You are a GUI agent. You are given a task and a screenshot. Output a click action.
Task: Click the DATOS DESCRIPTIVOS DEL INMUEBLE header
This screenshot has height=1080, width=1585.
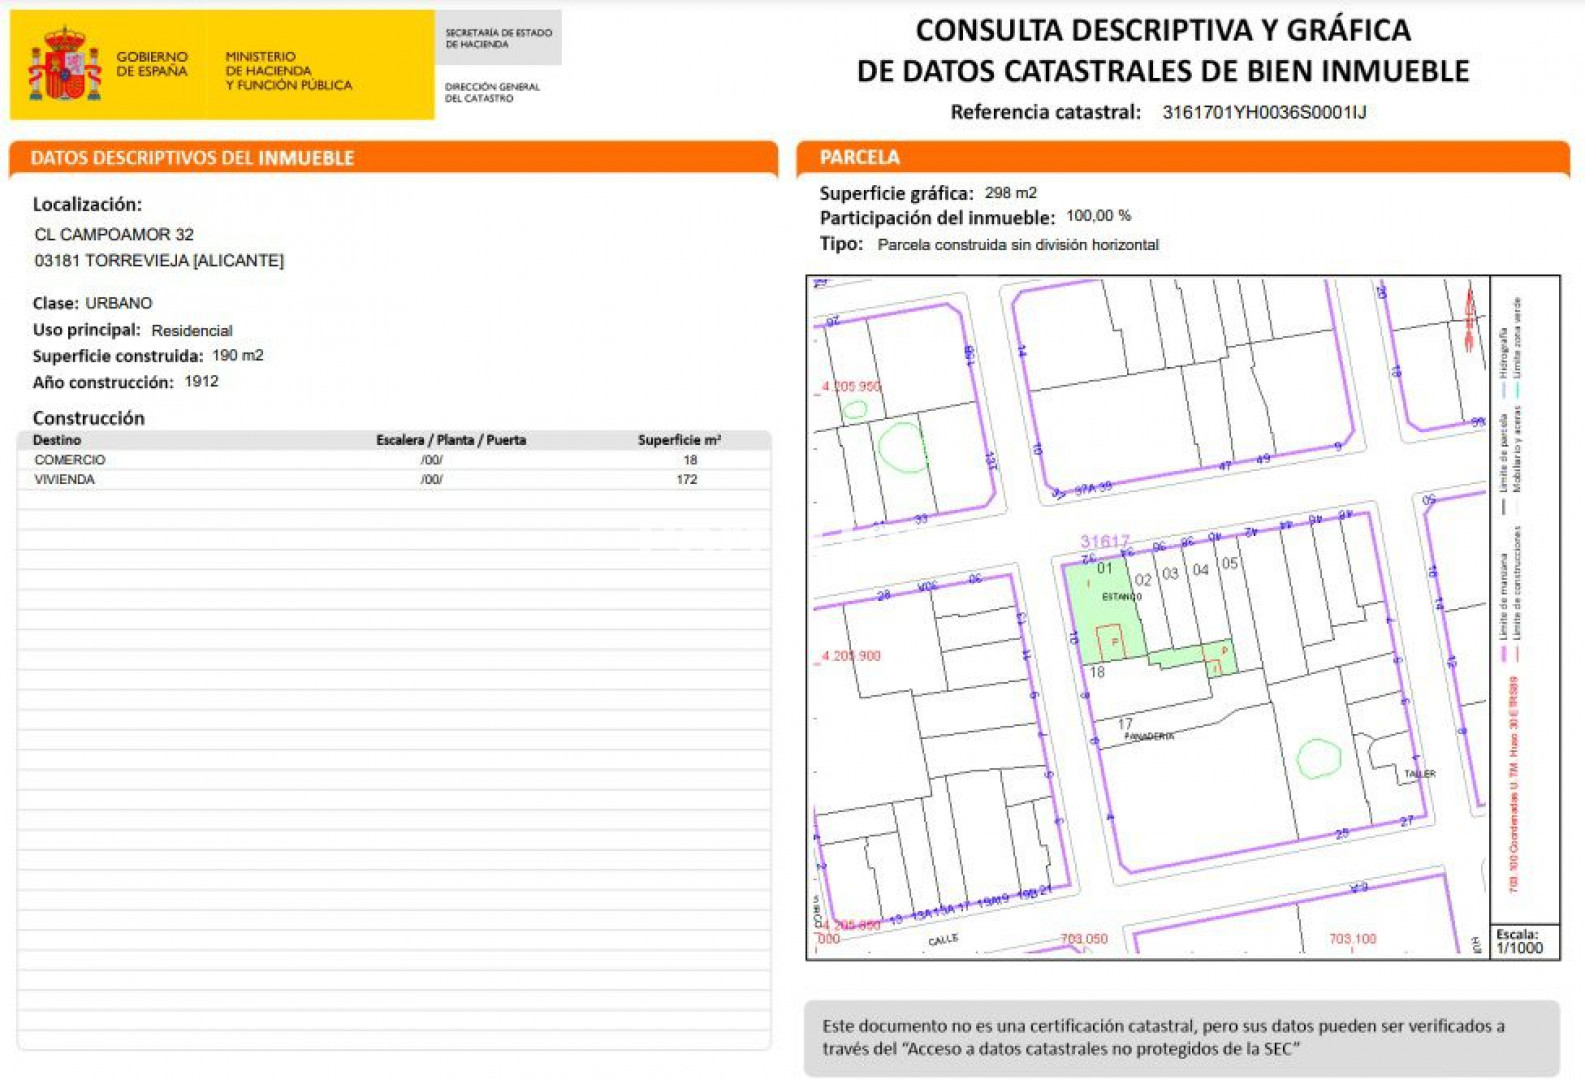(x=192, y=158)
